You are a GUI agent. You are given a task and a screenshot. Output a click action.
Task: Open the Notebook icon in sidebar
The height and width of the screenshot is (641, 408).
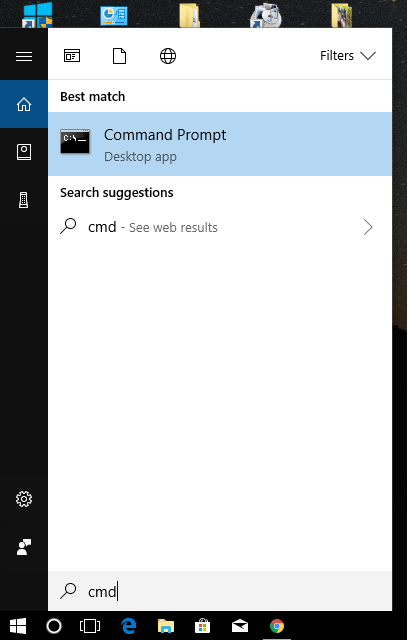(24, 152)
